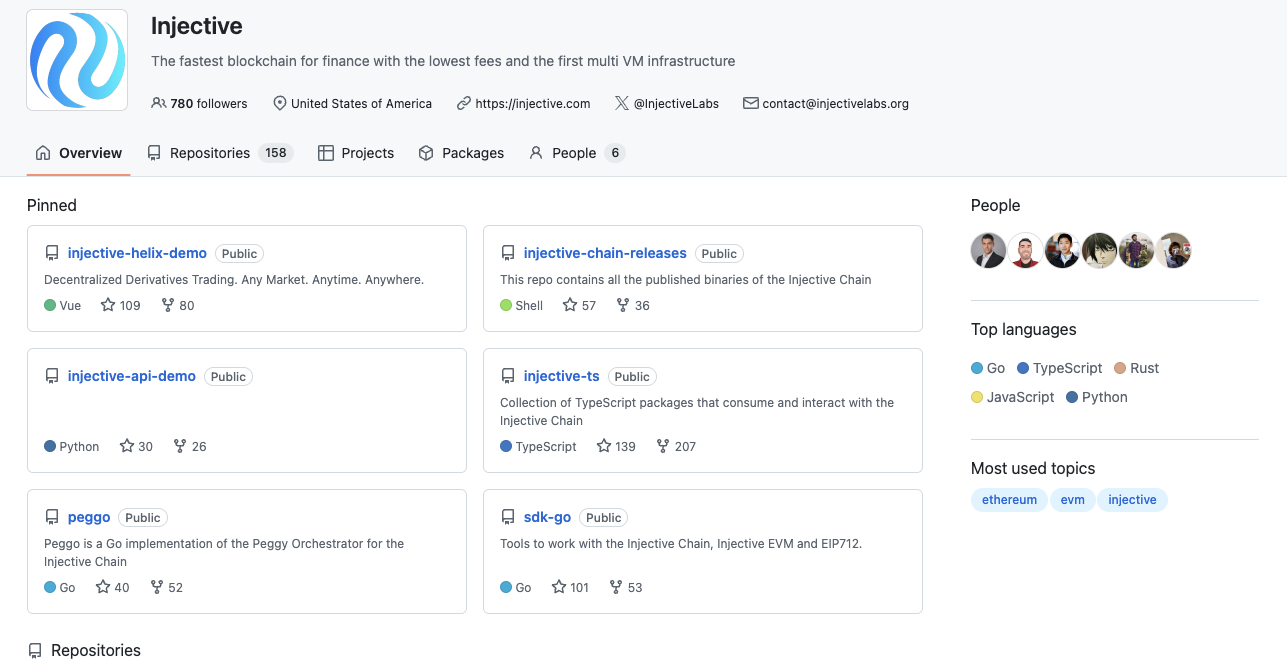The width and height of the screenshot is (1287, 661).
Task: View the 109 stars of injective-helix-demo
Action: pyautogui.click(x=121, y=305)
